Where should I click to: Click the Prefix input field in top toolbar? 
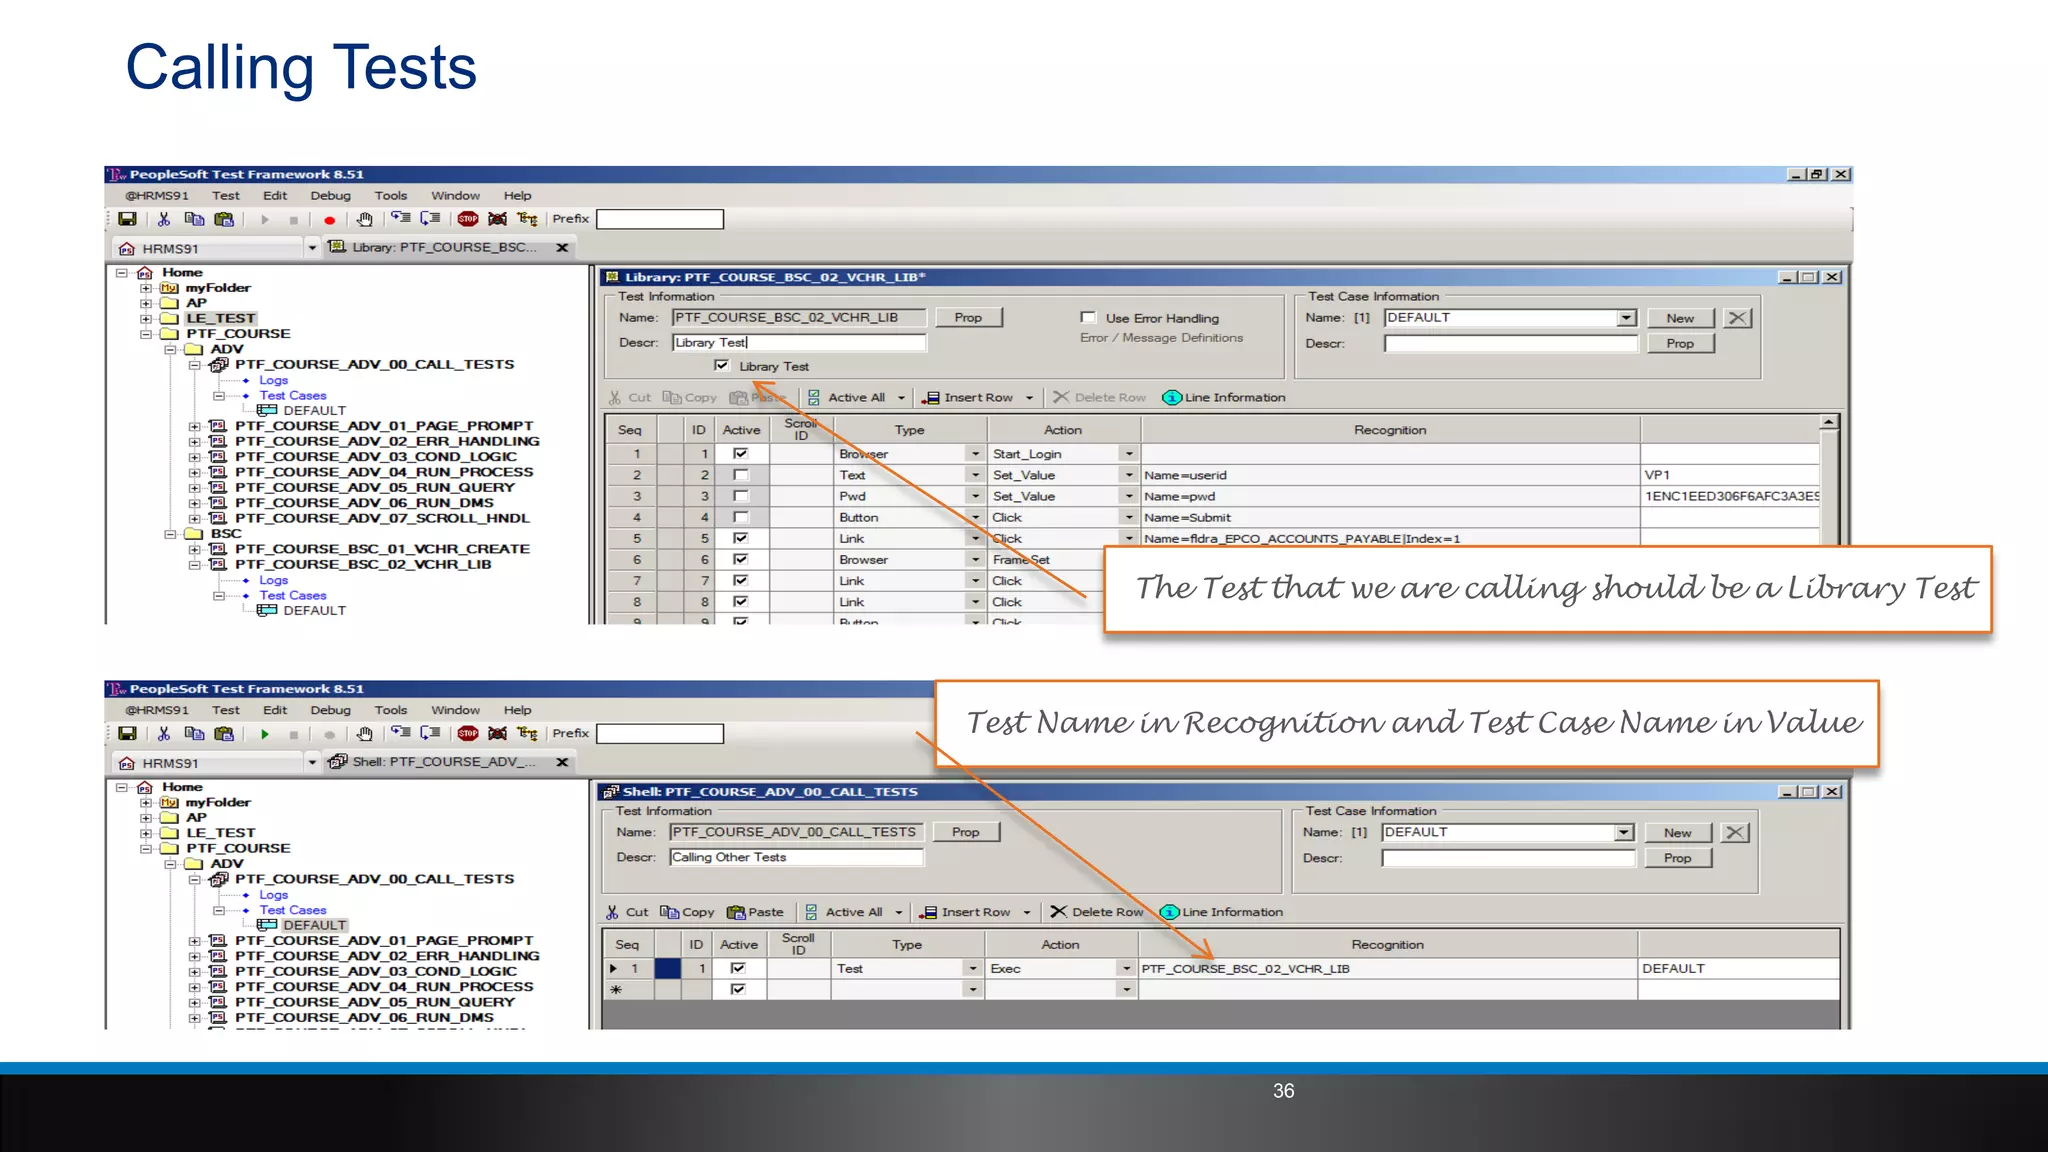(660, 219)
